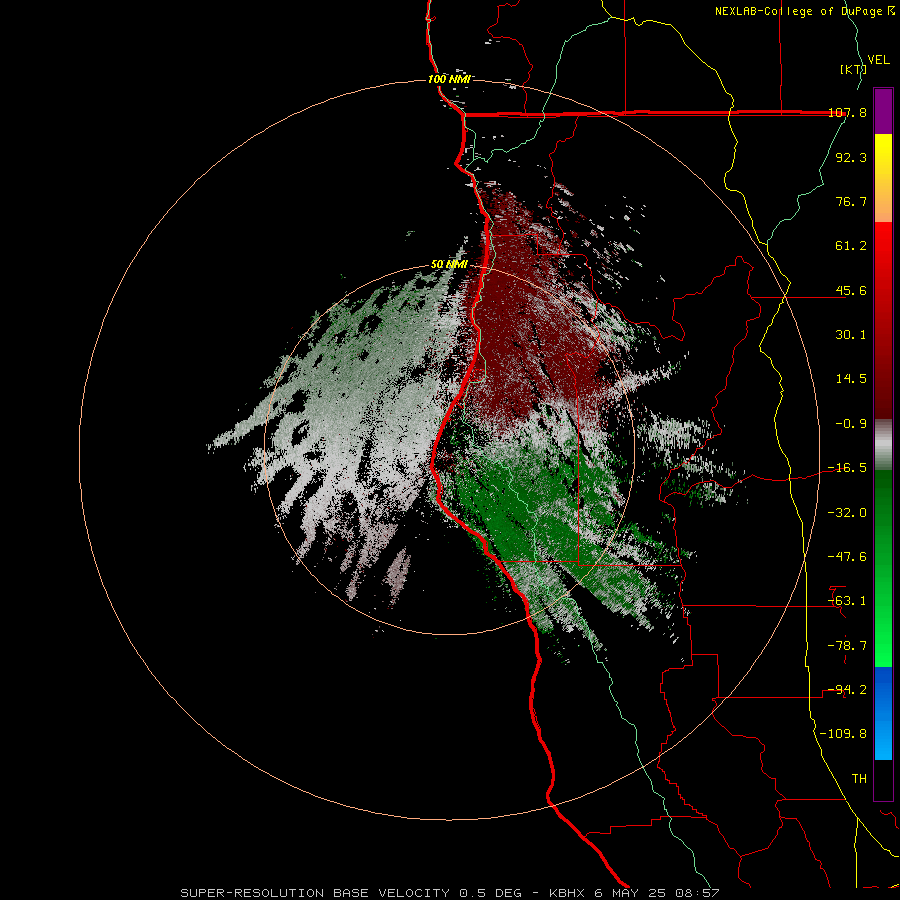Click the 92.3 velocity scale value
This screenshot has height=900, width=900.
(x=851, y=157)
